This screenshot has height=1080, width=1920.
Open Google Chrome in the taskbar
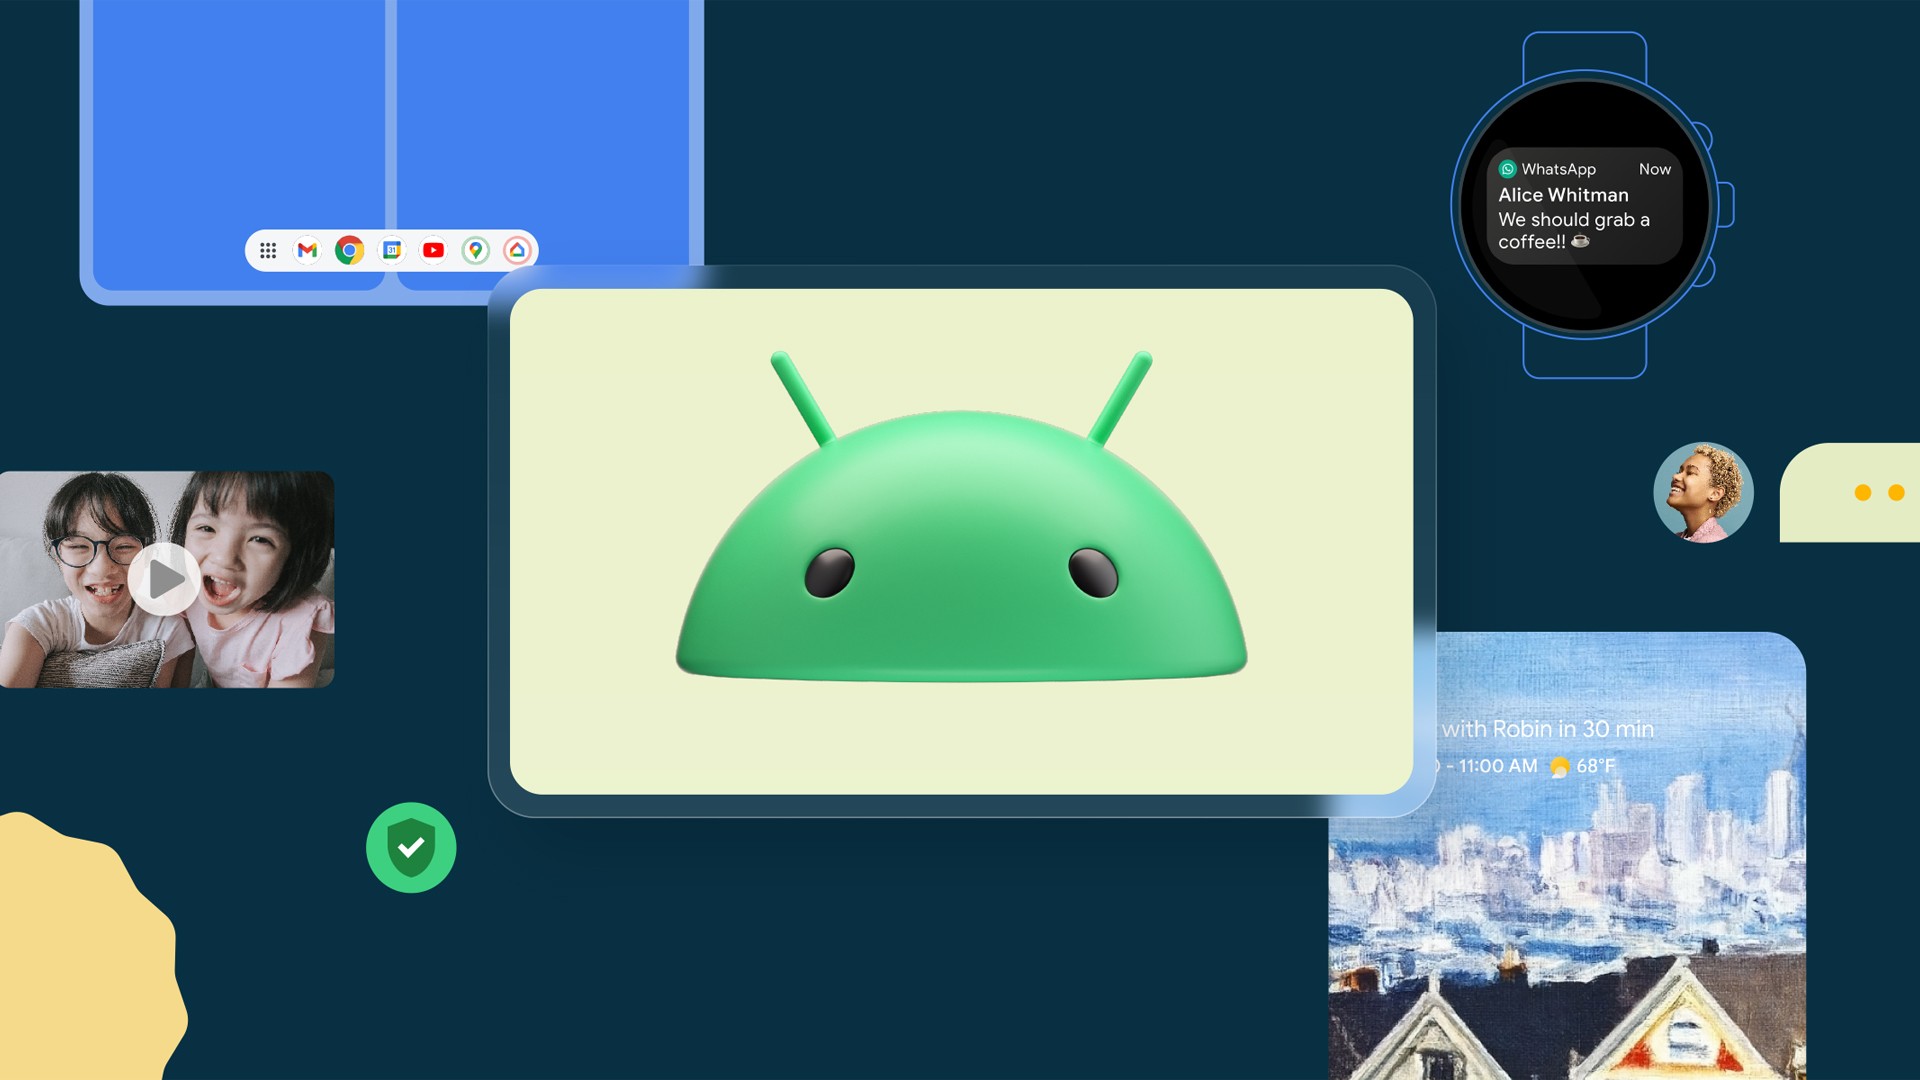[349, 250]
